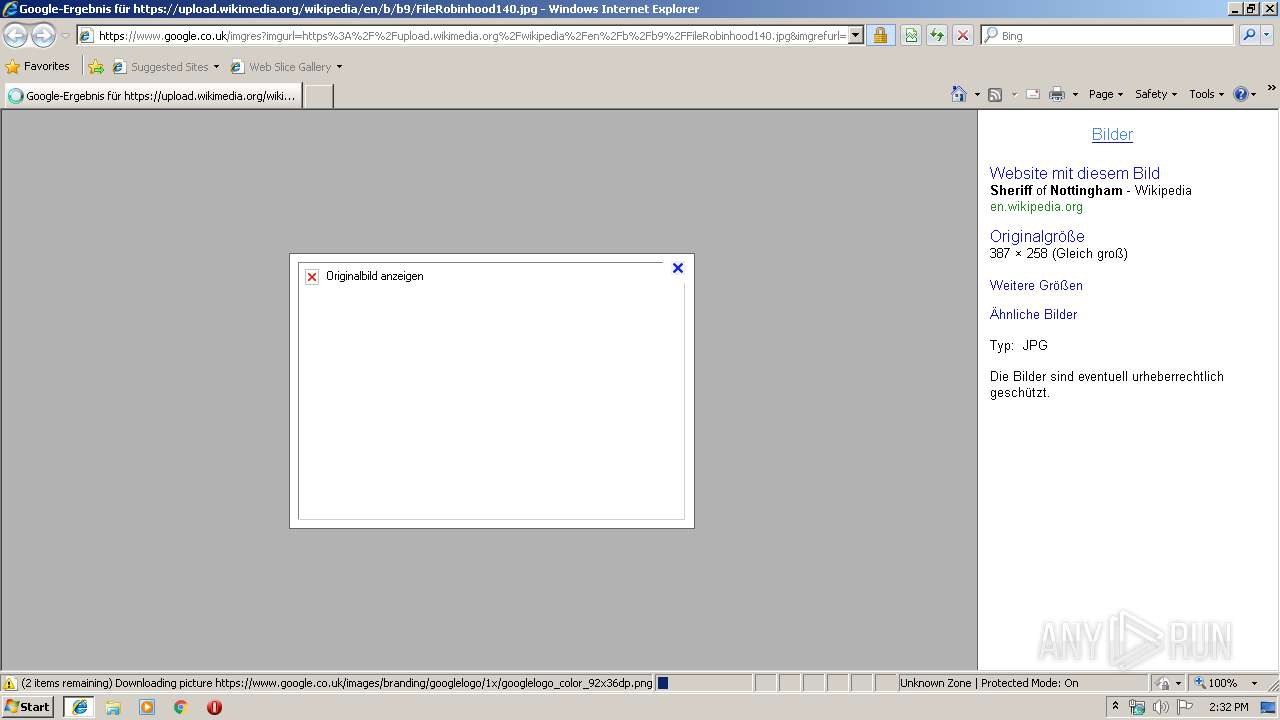Click the Read Mail envelope icon
The height and width of the screenshot is (720, 1280).
(x=1033, y=94)
